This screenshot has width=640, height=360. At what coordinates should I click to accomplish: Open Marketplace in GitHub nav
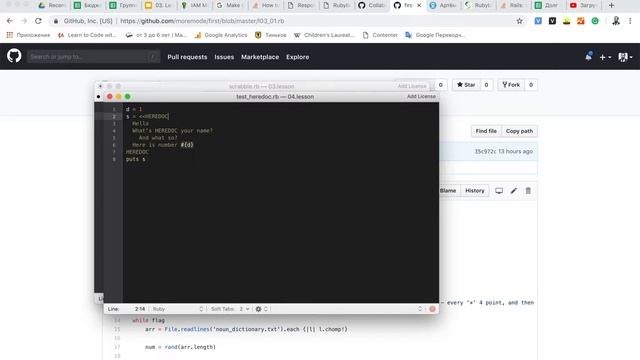[x=260, y=57]
